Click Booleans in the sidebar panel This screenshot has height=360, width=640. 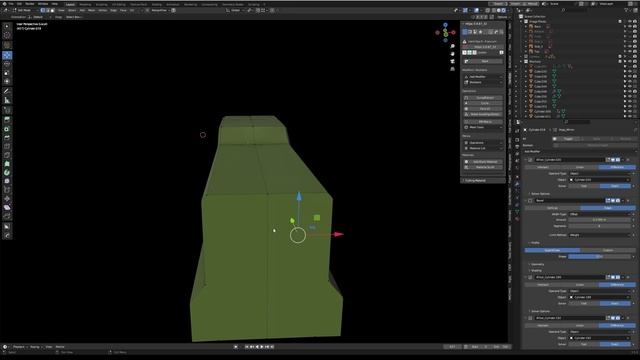483,82
